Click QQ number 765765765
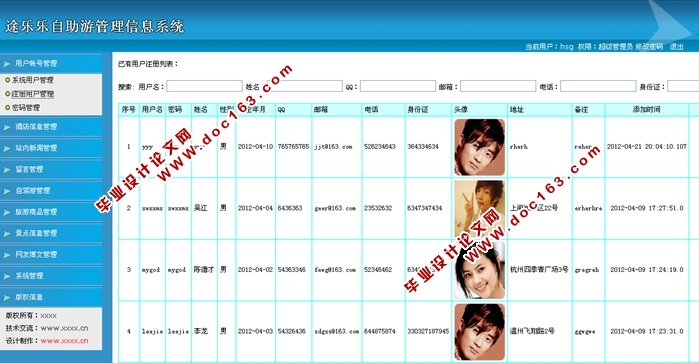699x363 pixels. tap(293, 147)
